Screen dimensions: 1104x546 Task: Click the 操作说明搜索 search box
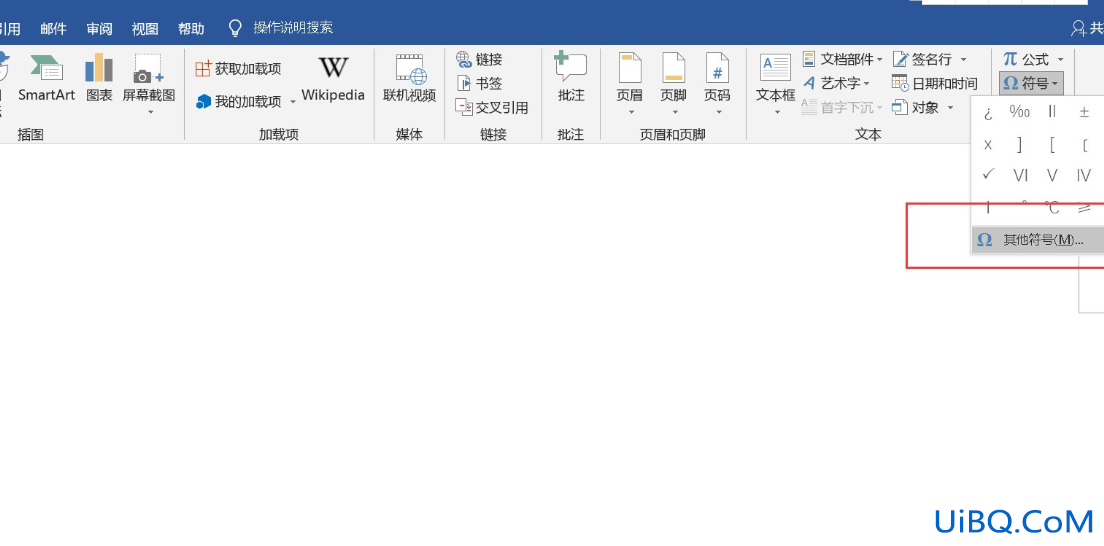[293, 28]
